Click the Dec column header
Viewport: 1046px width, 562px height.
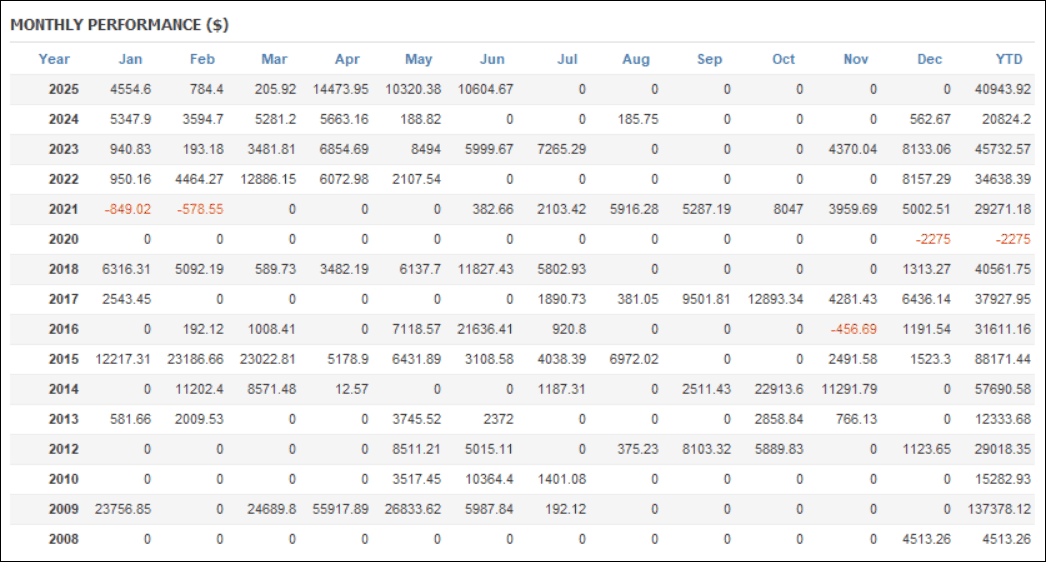tap(929, 59)
